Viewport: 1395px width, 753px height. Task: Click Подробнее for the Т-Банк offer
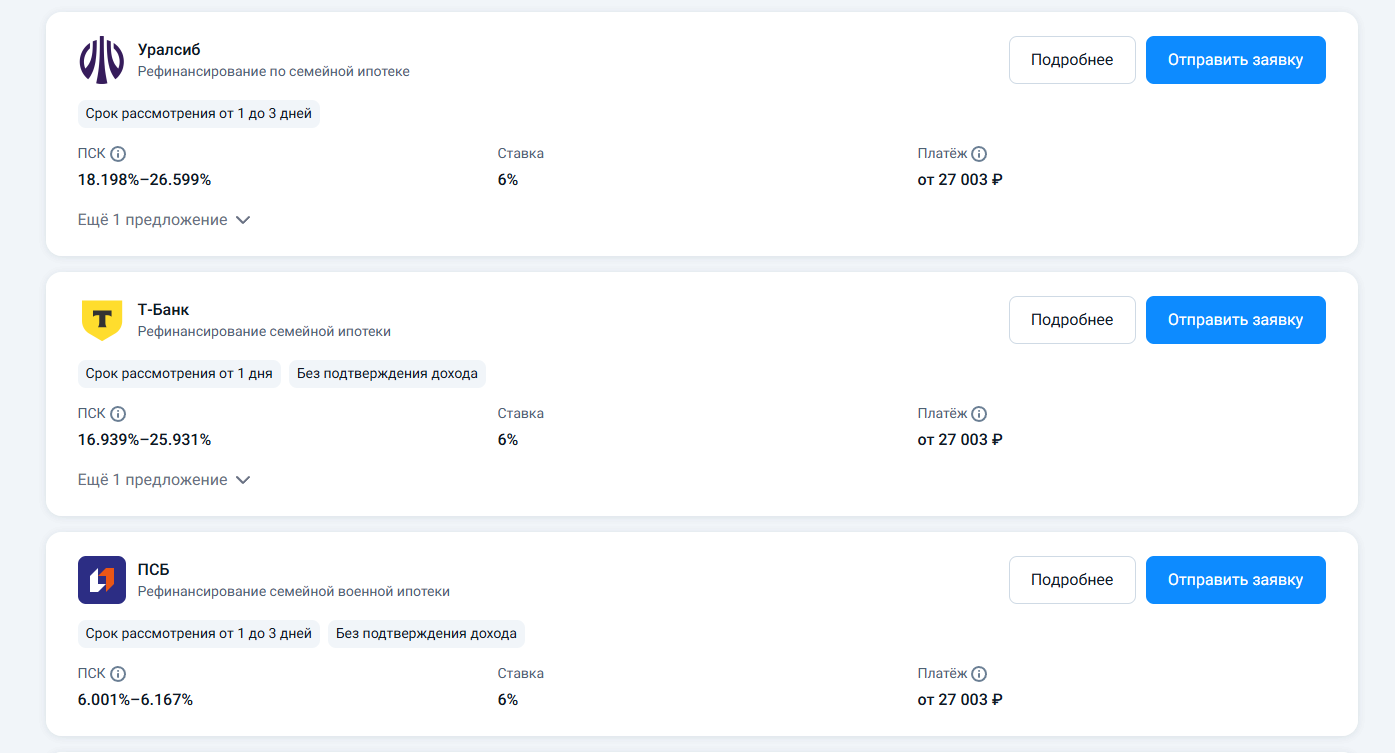click(1072, 320)
